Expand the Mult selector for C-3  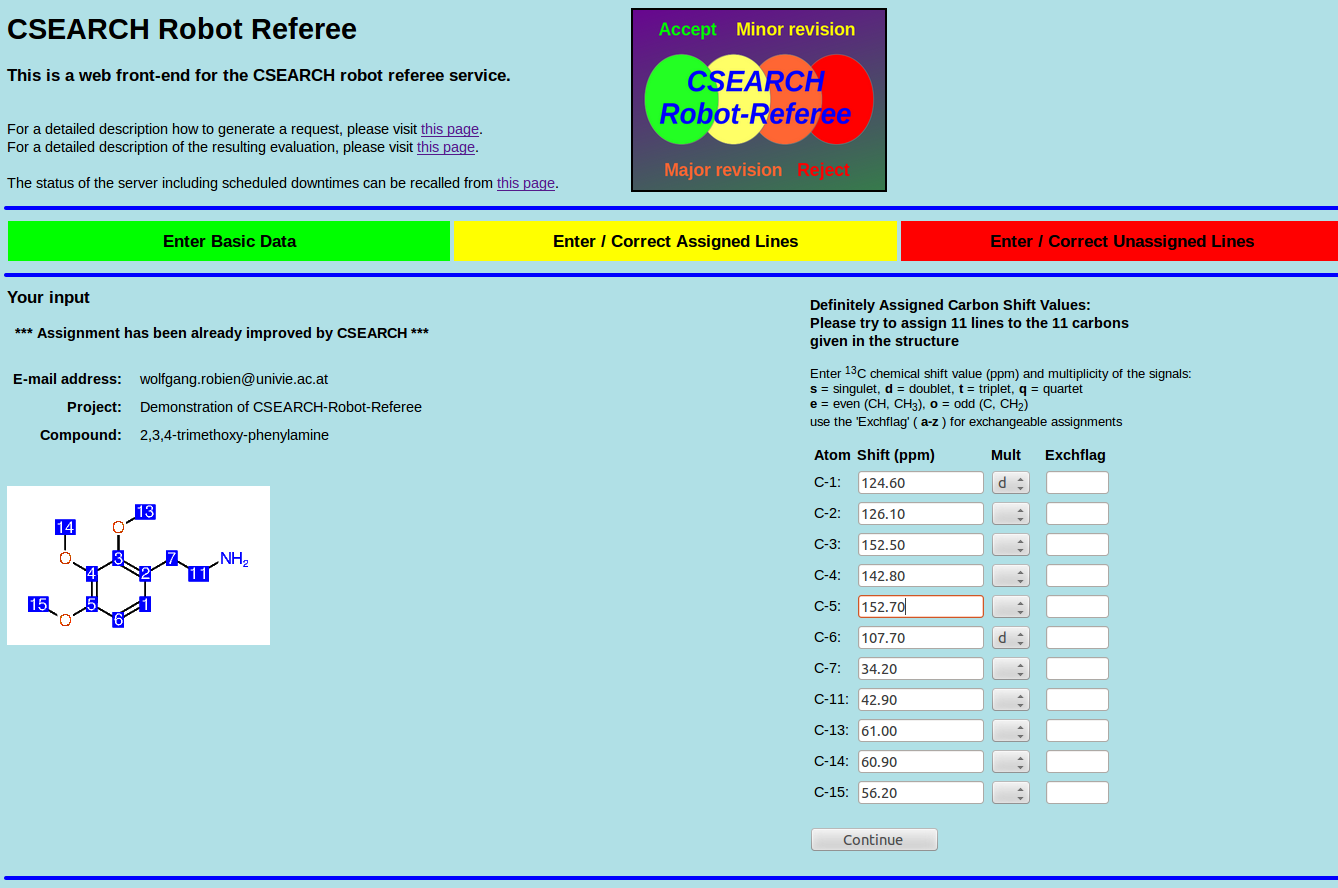(1010, 545)
